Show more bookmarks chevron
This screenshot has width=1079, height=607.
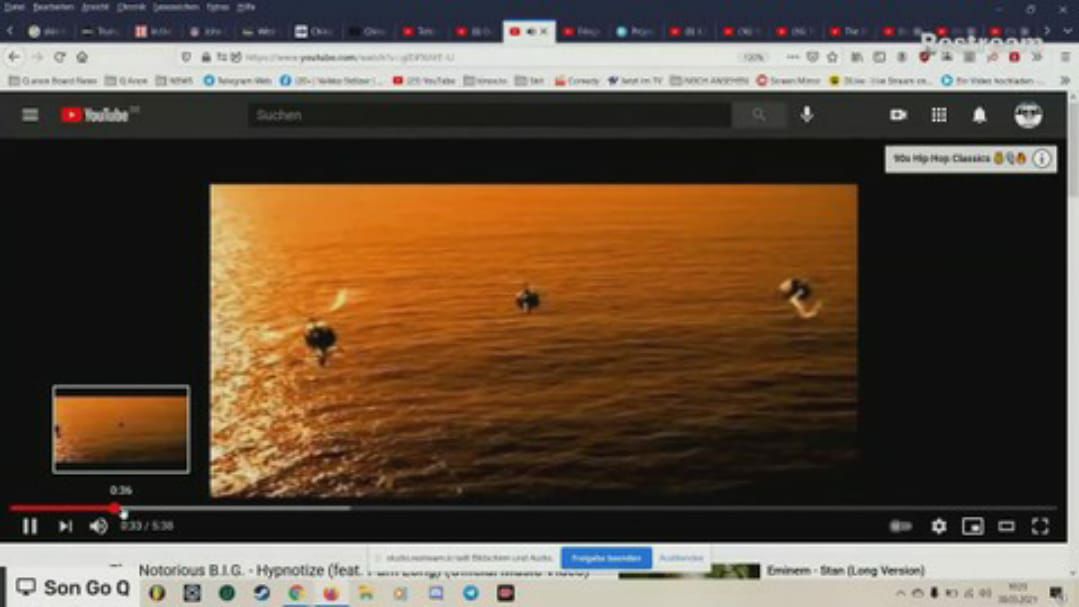pyautogui.click(x=1065, y=81)
